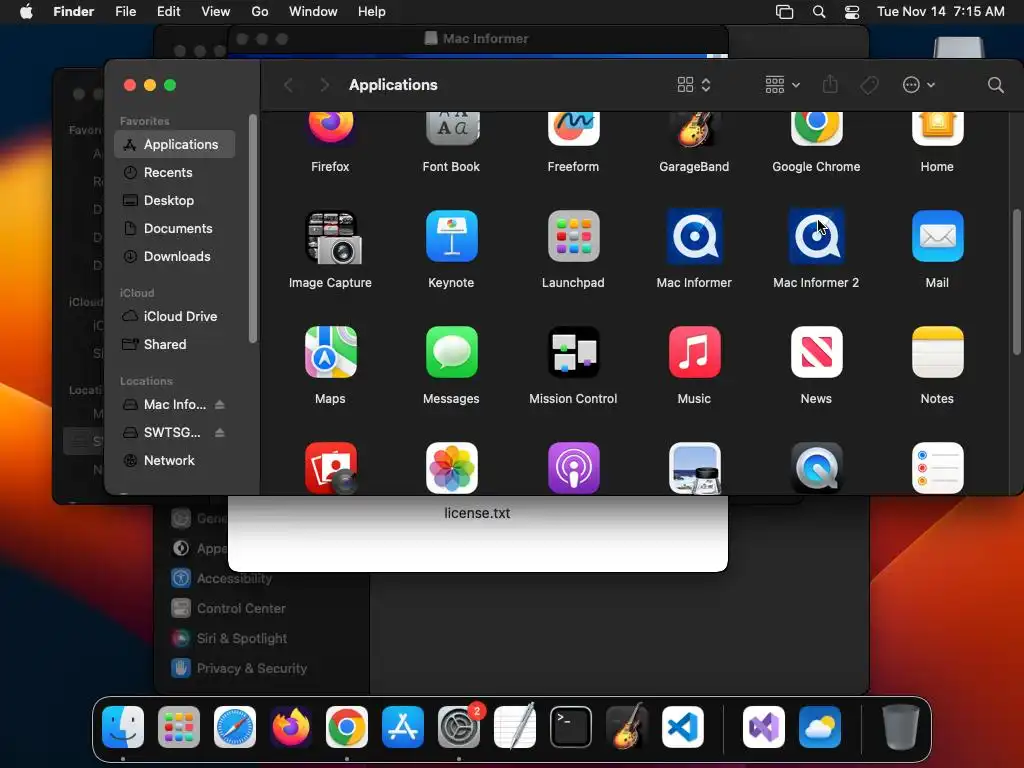This screenshot has height=768, width=1024.
Task: Open the Edit menu
Action: click(x=168, y=12)
